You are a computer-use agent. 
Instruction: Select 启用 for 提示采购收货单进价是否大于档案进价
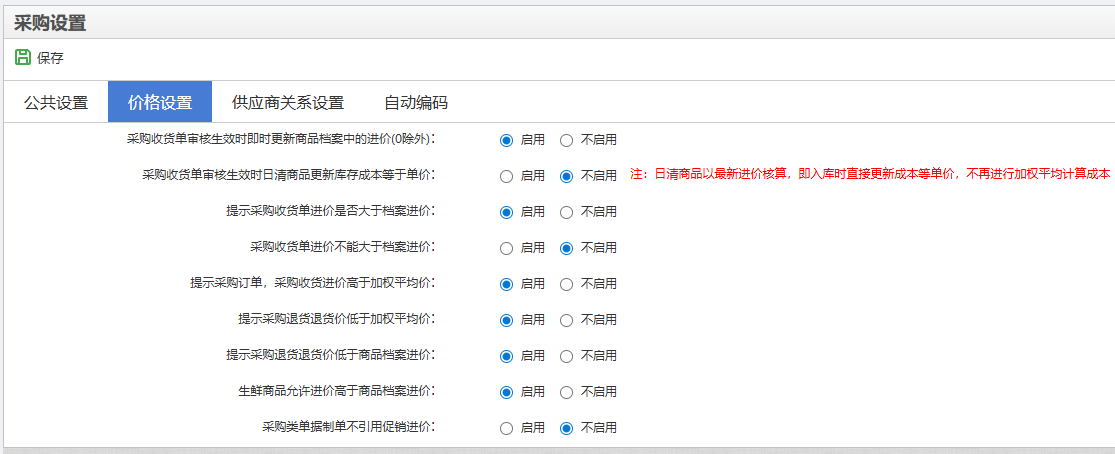[506, 212]
